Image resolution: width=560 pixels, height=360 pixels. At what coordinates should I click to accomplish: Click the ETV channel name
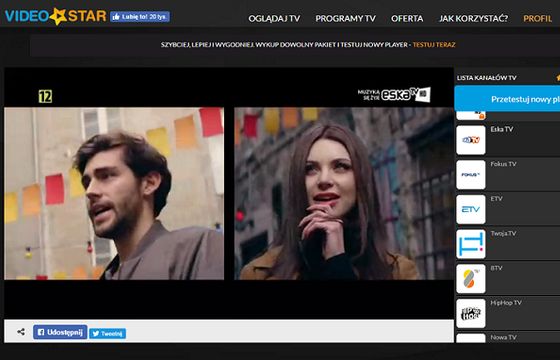[x=496, y=199]
